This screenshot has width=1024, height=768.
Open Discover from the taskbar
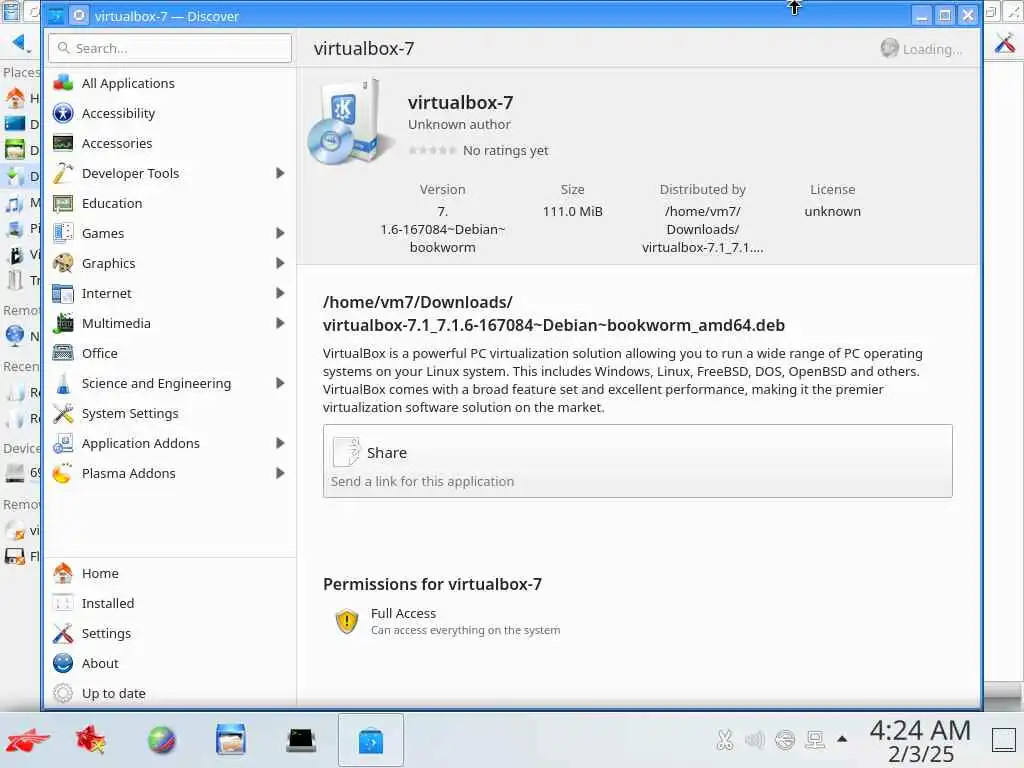[370, 741]
